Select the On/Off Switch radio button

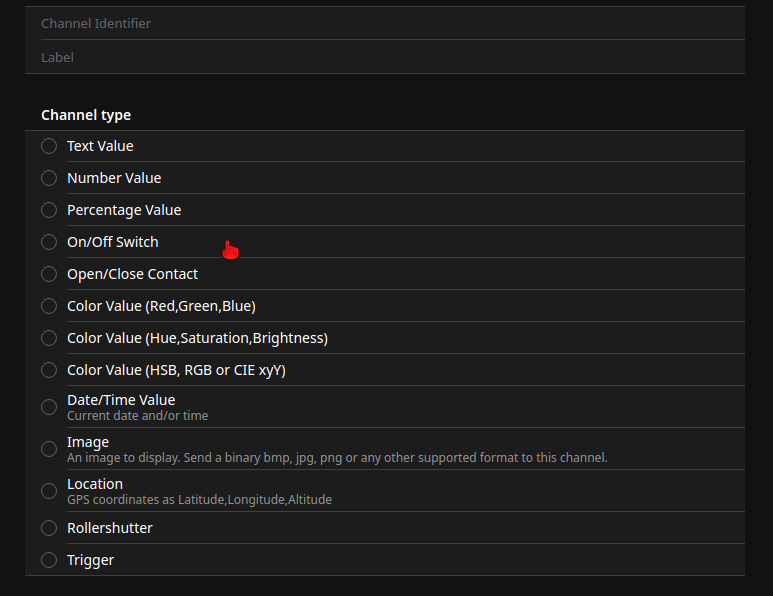coord(49,242)
